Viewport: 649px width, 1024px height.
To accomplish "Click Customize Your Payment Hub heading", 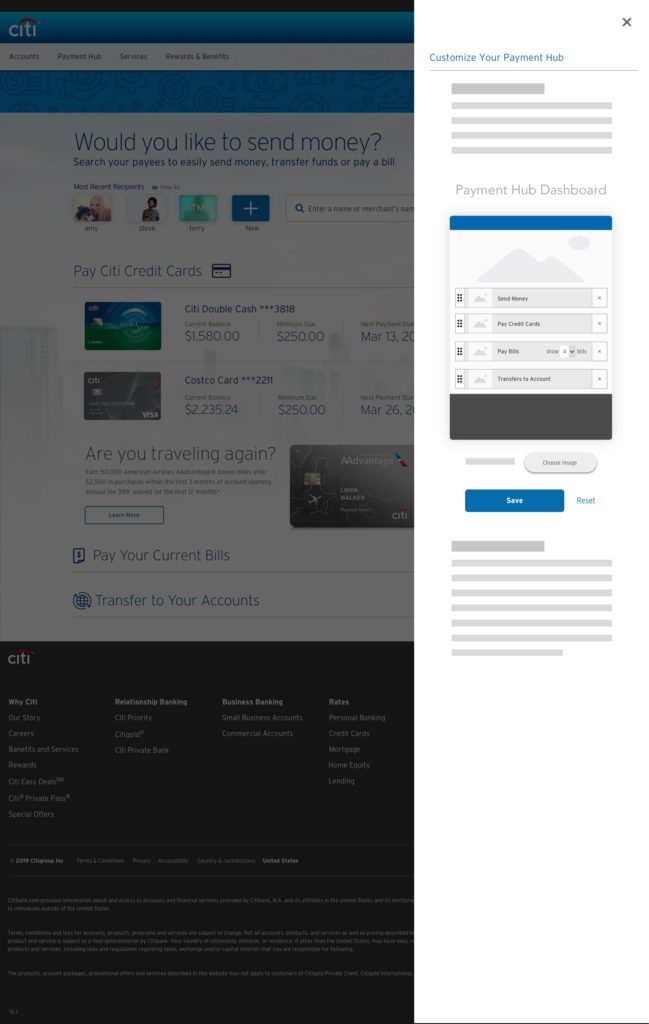I will [x=496, y=57].
